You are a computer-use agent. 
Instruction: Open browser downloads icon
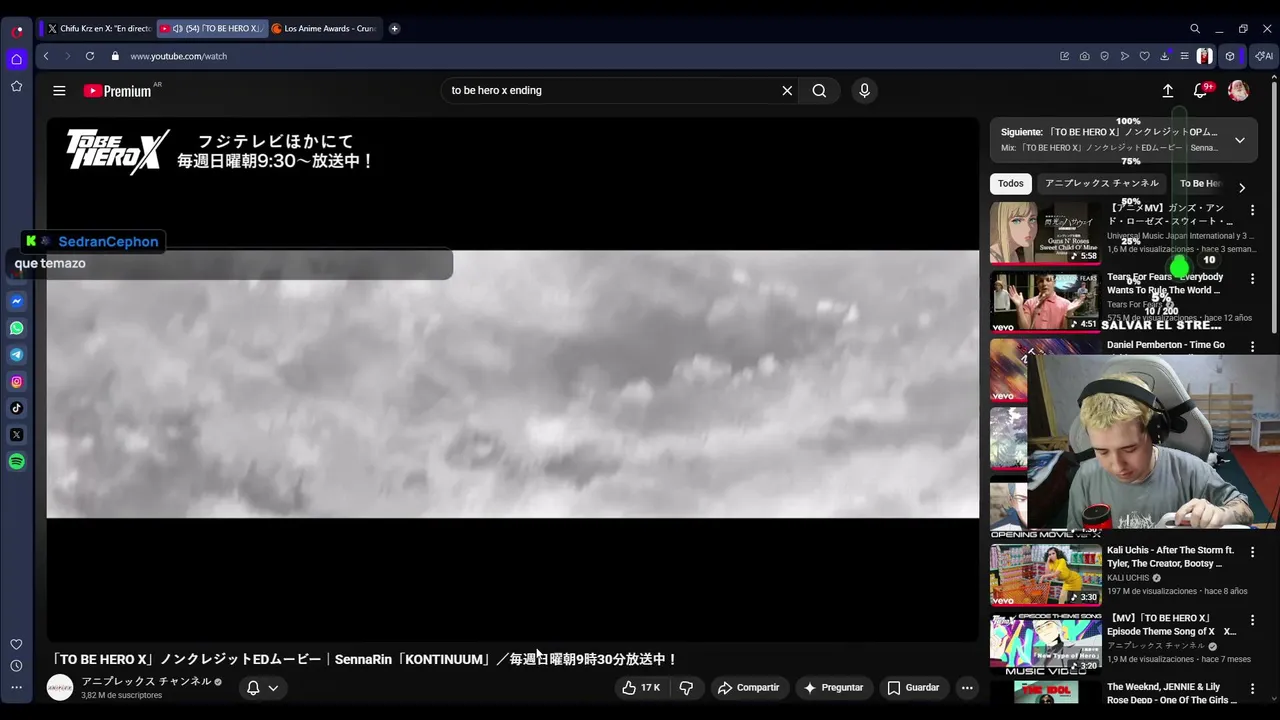[1165, 56]
